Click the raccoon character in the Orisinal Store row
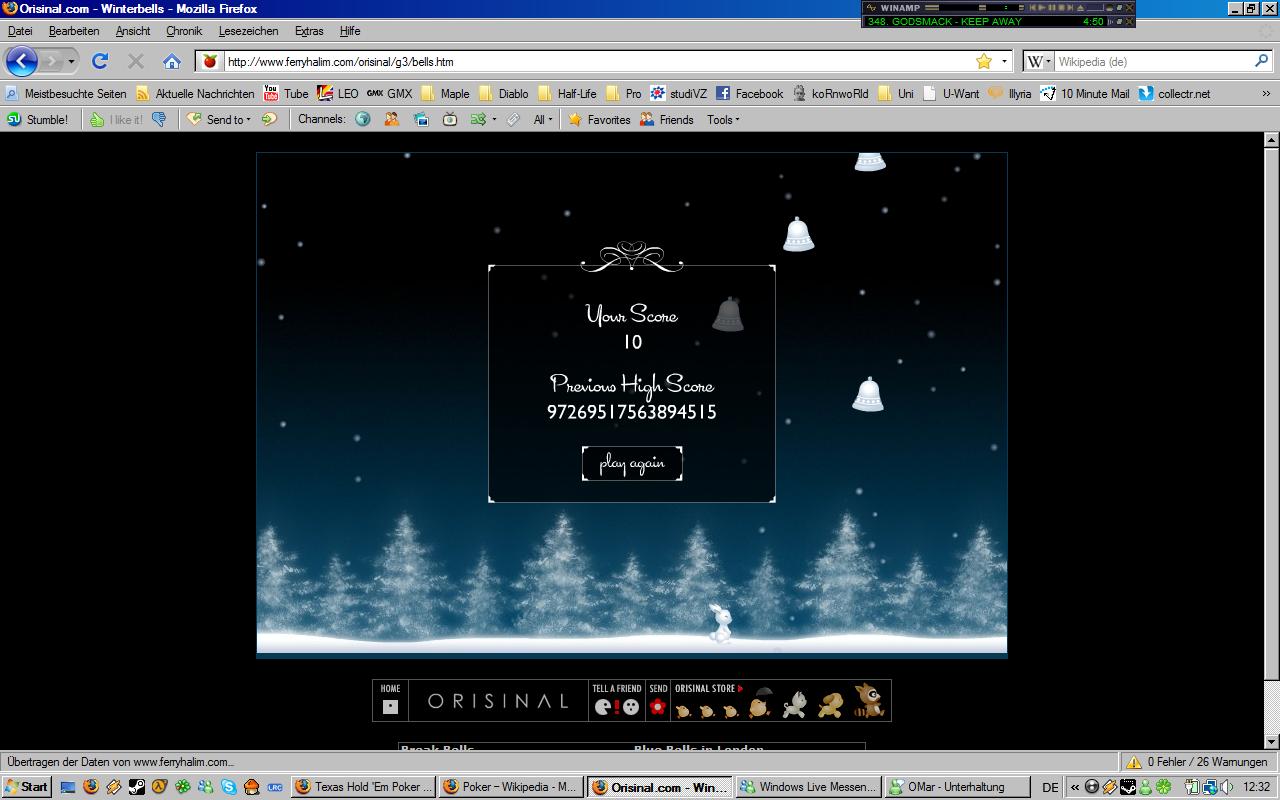Screen dimensions: 1280x800 click(869, 703)
